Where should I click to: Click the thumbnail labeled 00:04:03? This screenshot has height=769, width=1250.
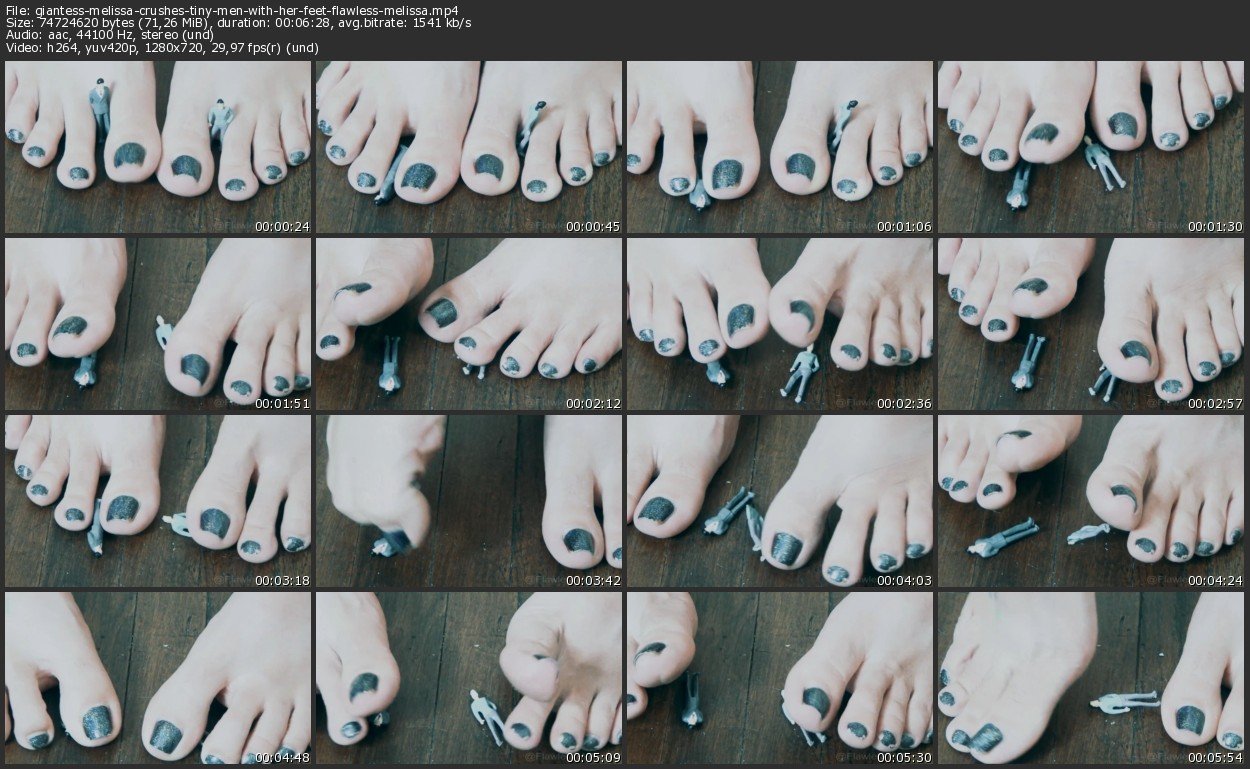tap(780, 501)
